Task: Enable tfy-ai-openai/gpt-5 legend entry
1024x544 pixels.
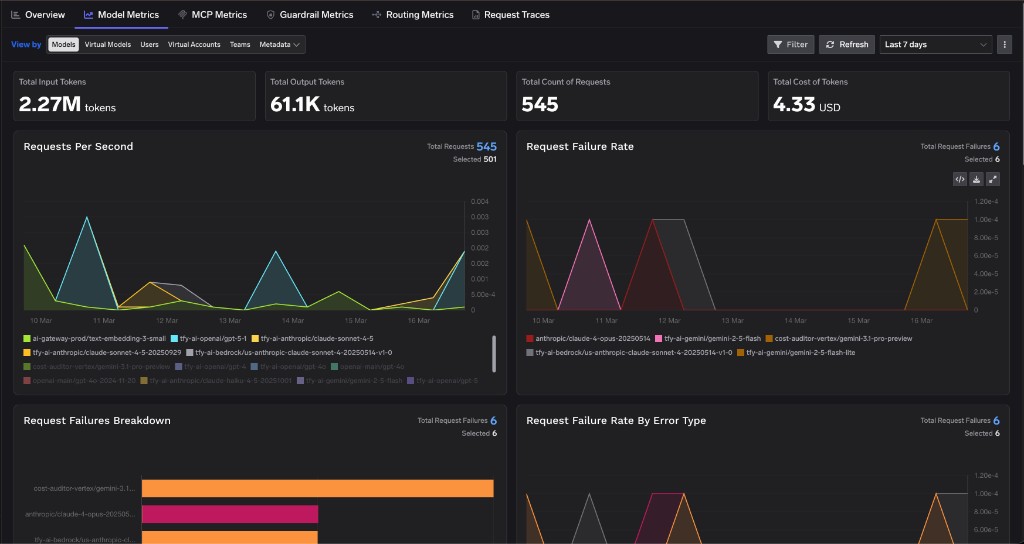Action: [442, 380]
